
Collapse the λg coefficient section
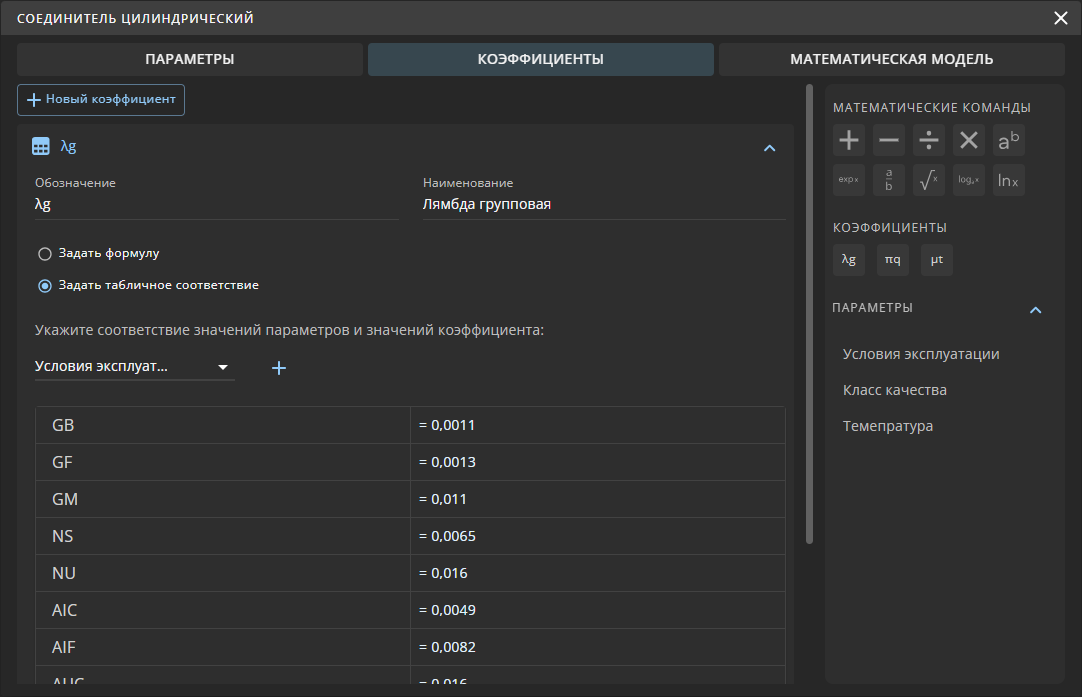point(769,148)
